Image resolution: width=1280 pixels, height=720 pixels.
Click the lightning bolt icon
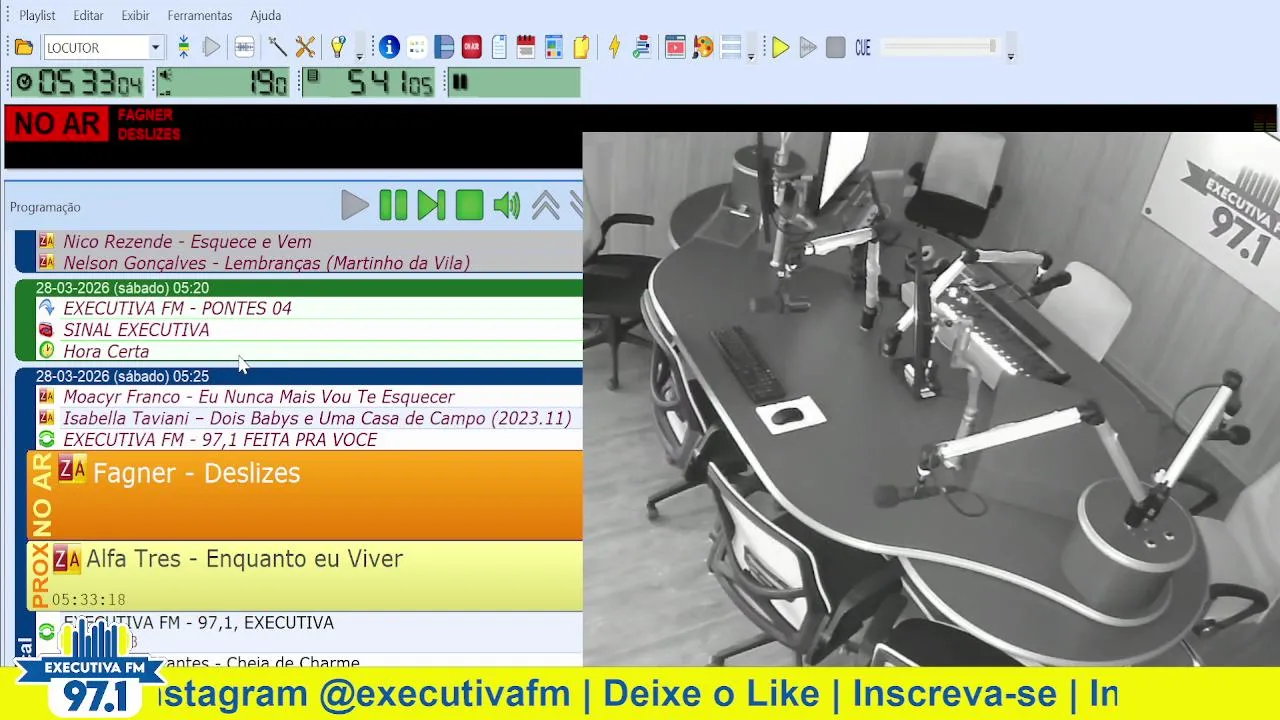(614, 47)
